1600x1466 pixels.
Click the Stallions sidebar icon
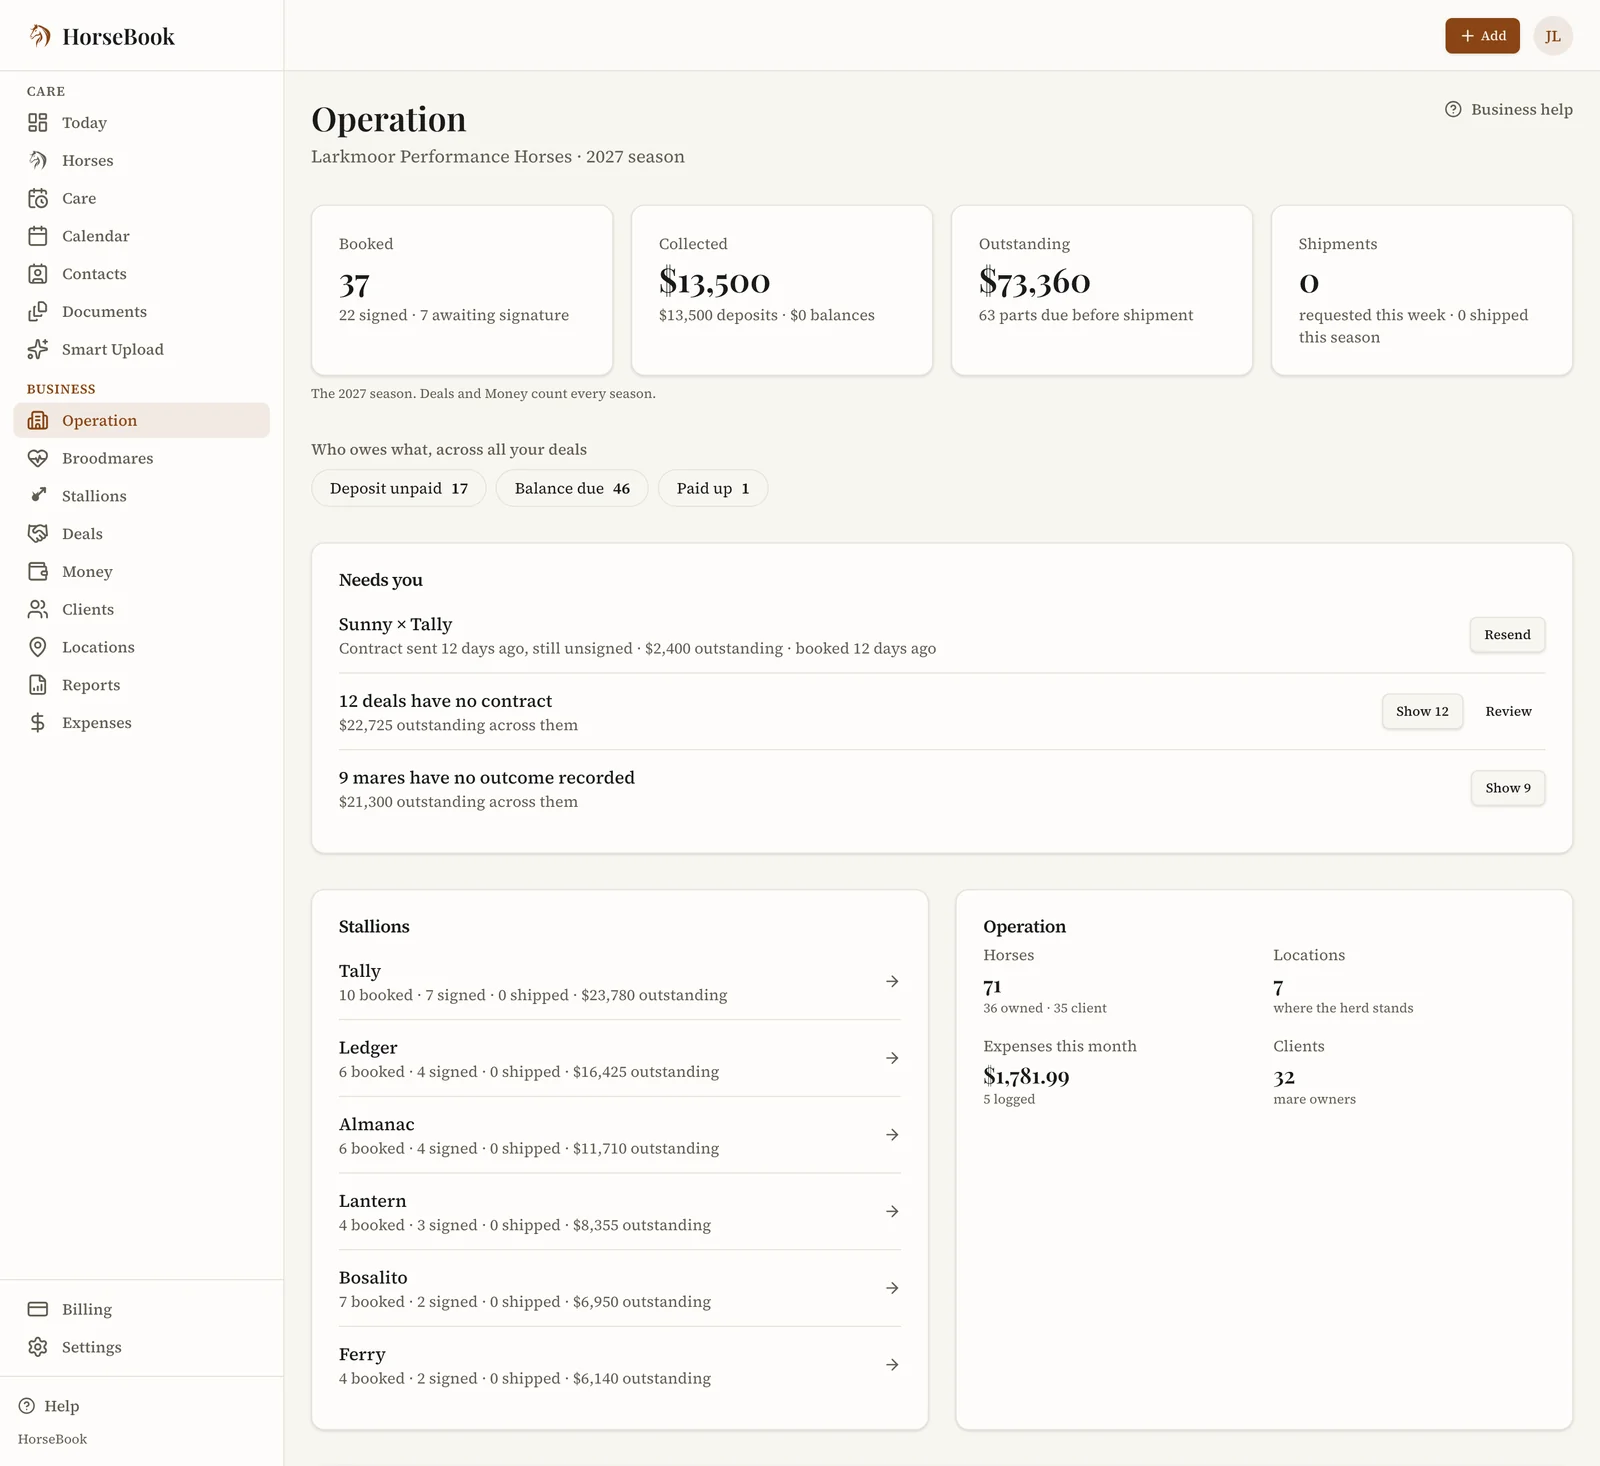tap(38, 496)
